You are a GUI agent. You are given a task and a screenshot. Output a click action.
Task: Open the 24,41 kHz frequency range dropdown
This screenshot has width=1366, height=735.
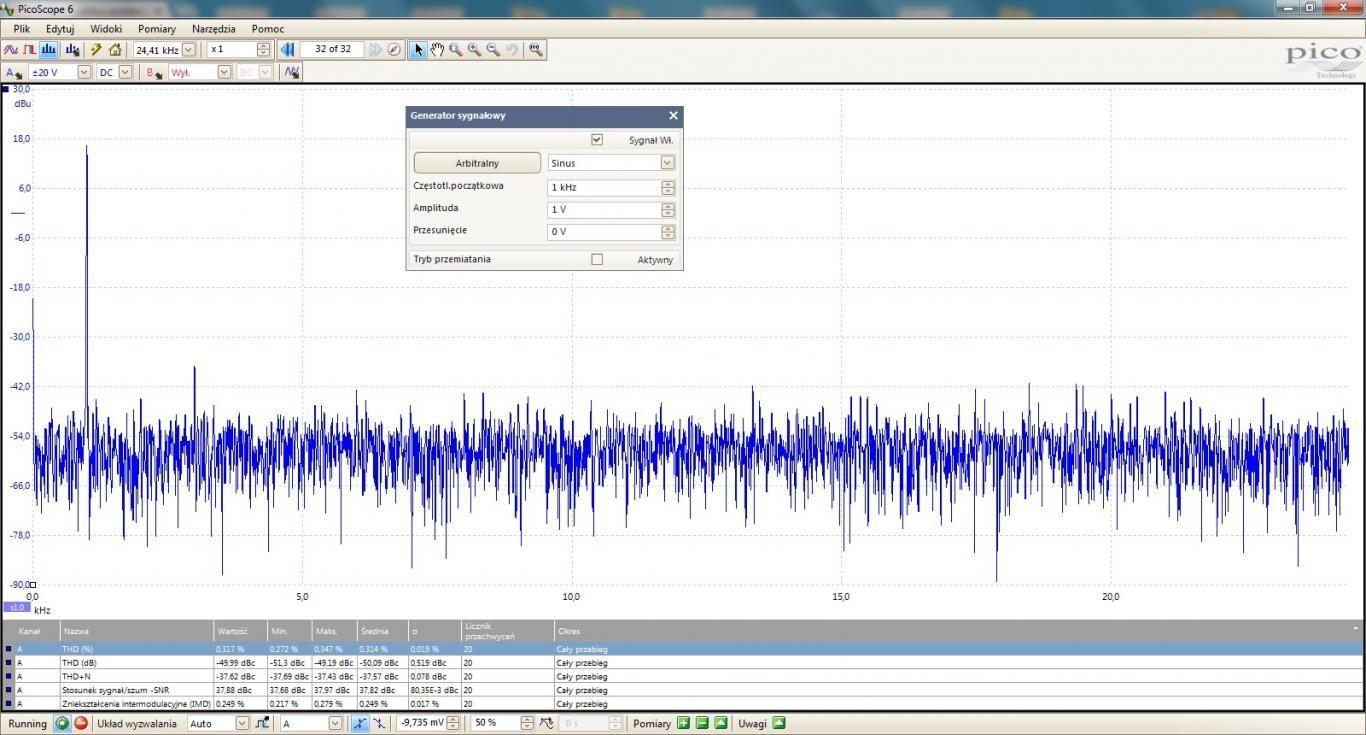tap(189, 49)
